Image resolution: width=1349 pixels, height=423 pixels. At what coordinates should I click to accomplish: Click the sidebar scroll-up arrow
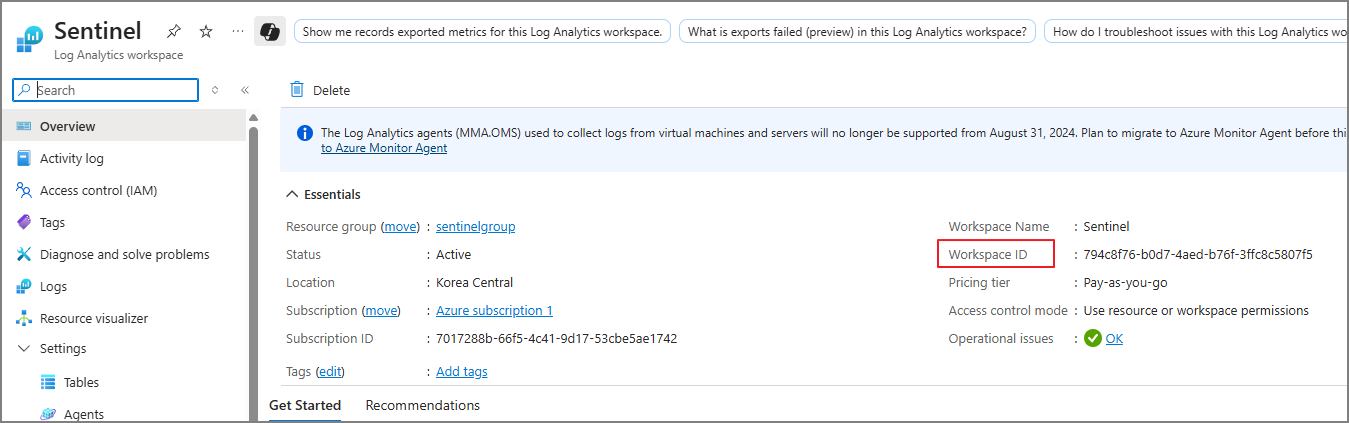(x=253, y=117)
